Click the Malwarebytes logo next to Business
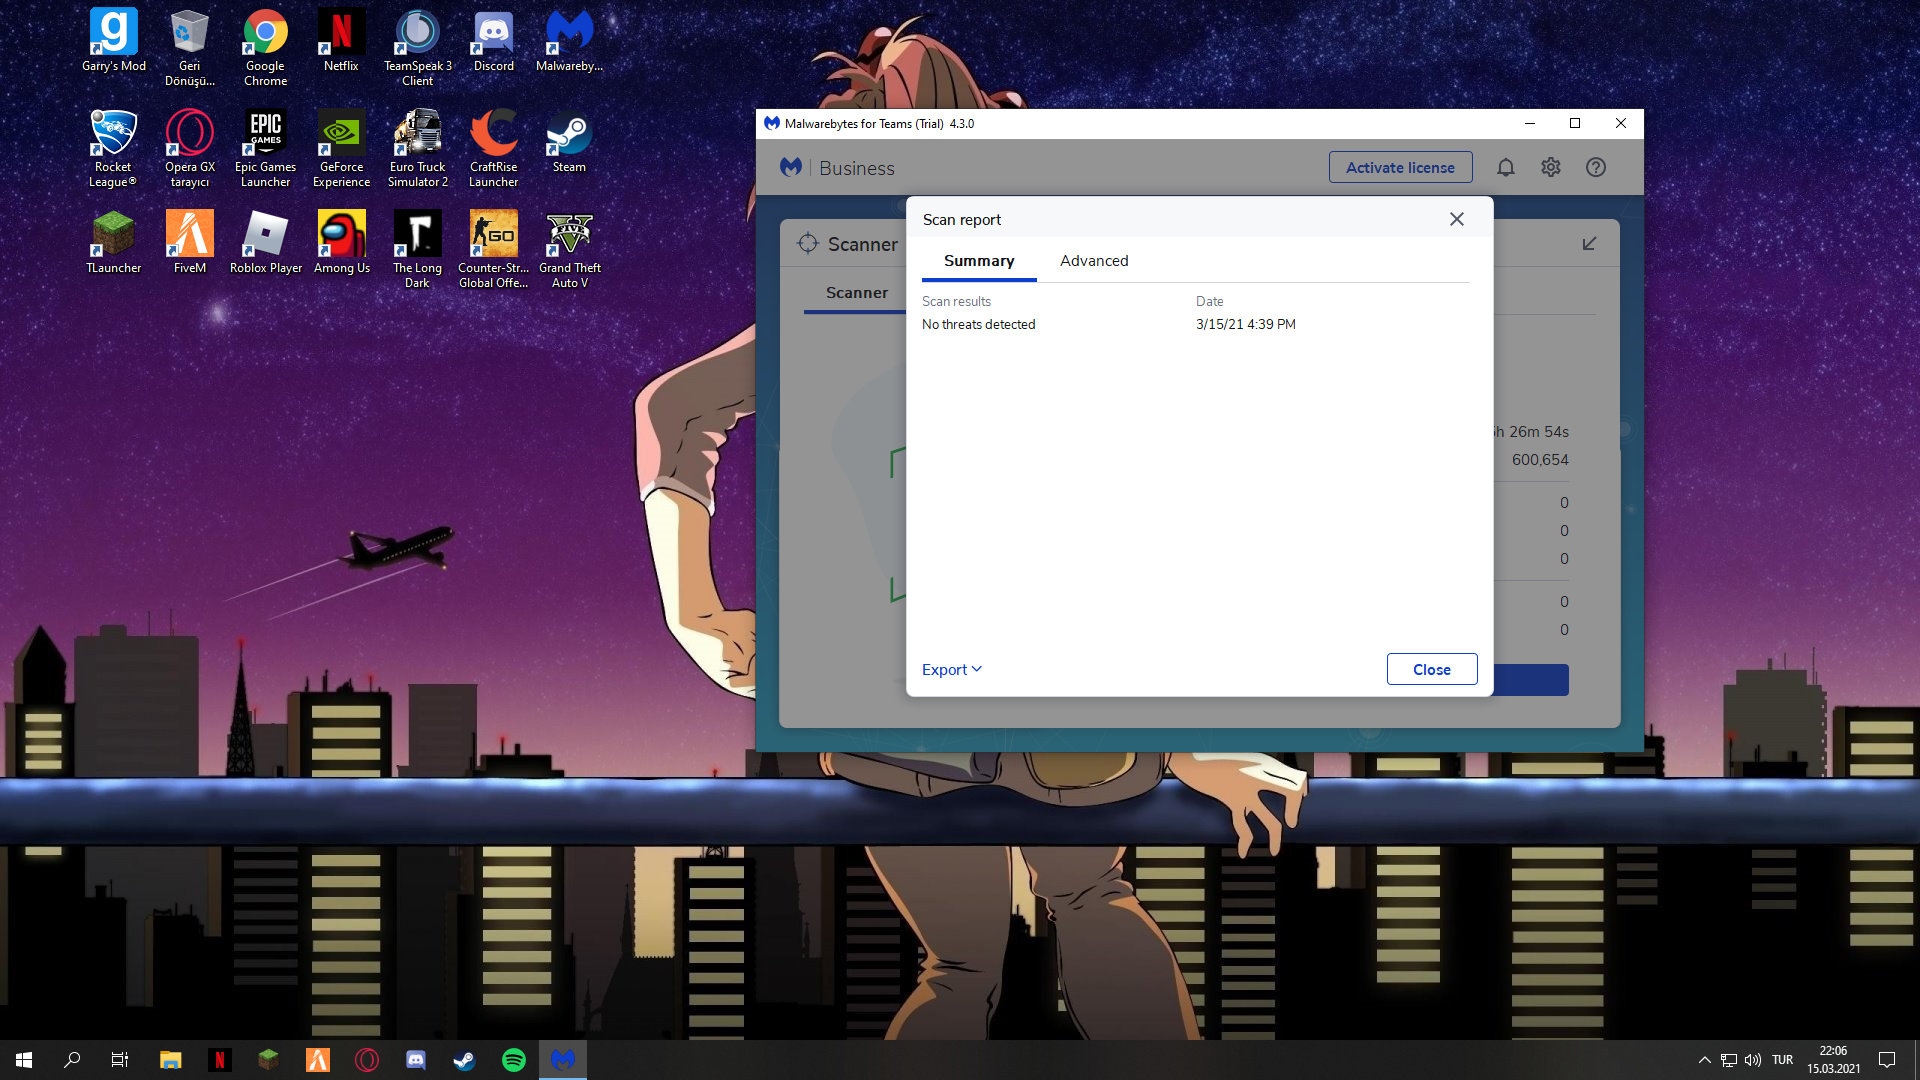This screenshot has width=1920, height=1080. point(791,167)
